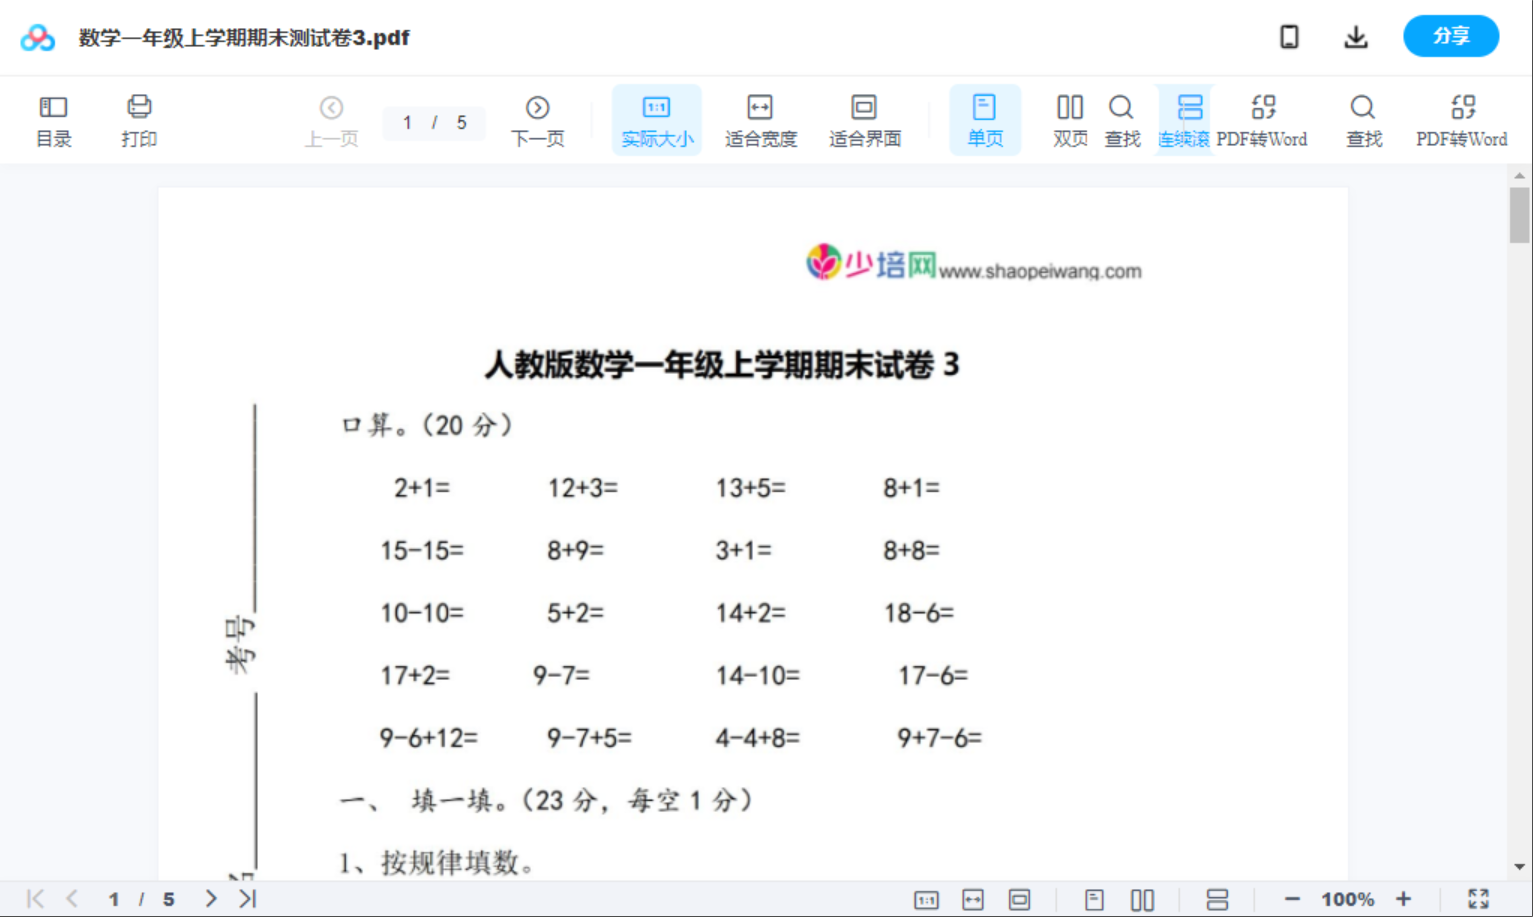Click the fit-width icon in bottom bar
The image size is (1533, 917).
[972, 898]
